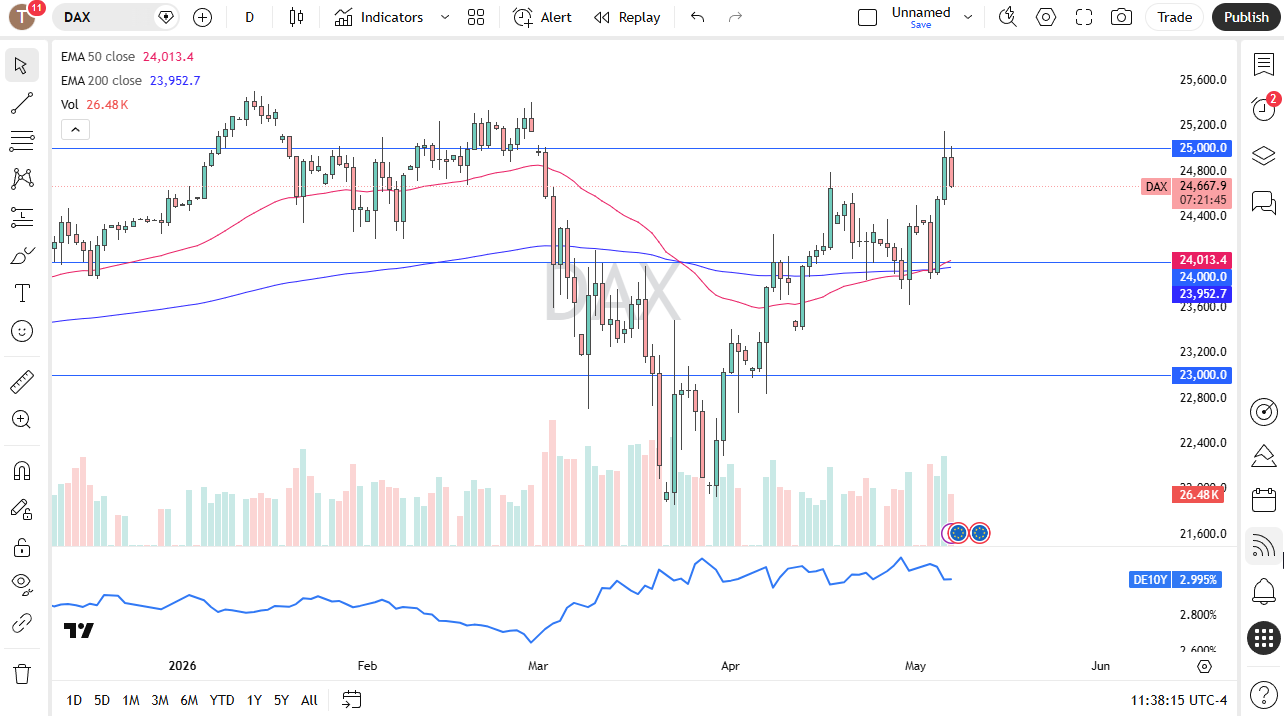The height and width of the screenshot is (716, 1284).
Task: Open the object tree layers icon
Action: click(x=1264, y=155)
